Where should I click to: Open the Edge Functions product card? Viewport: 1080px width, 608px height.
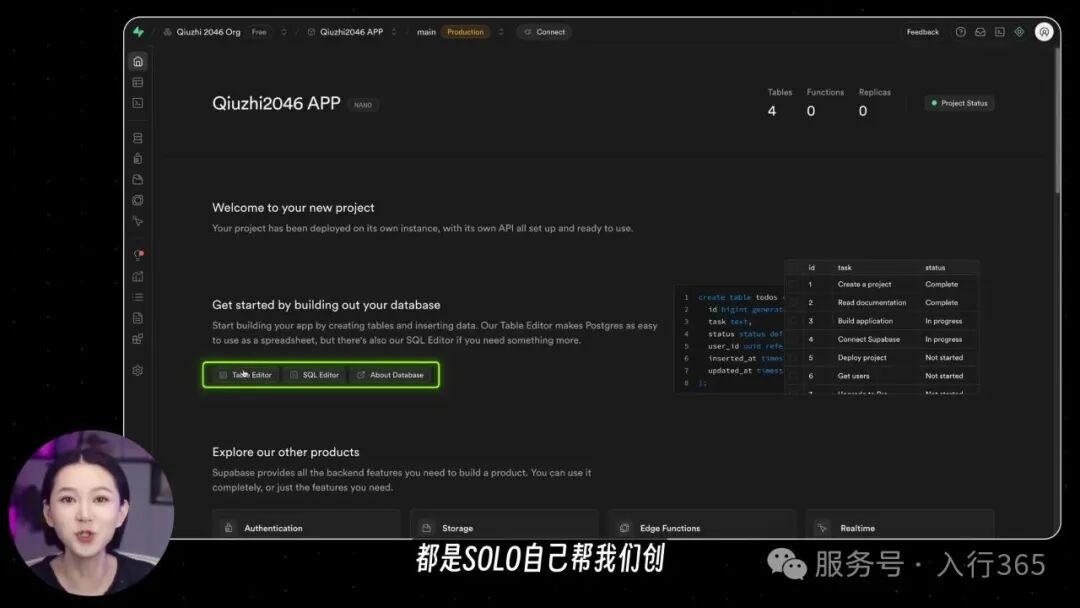click(700, 527)
